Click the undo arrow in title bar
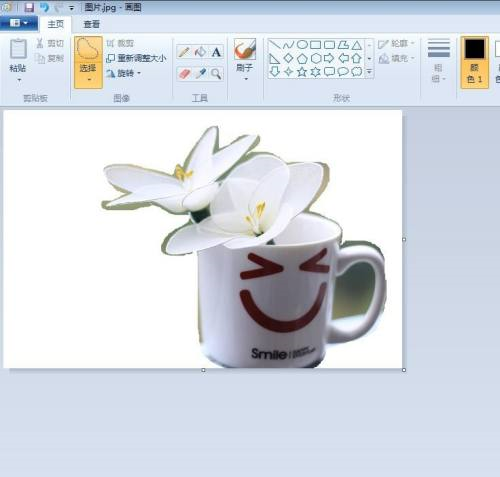The width and height of the screenshot is (500, 477). pyautogui.click(x=44, y=7)
